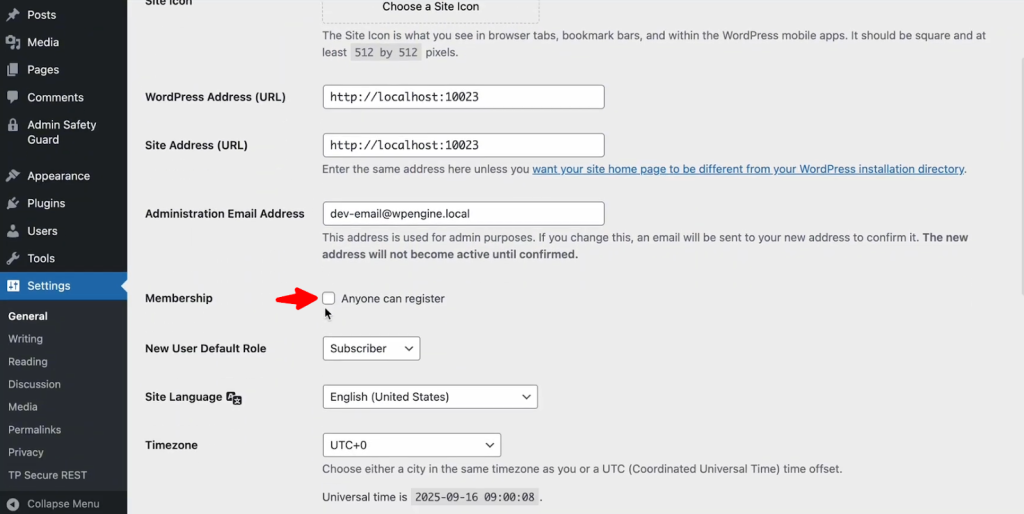Select the Discussion settings submenu

coord(35,384)
